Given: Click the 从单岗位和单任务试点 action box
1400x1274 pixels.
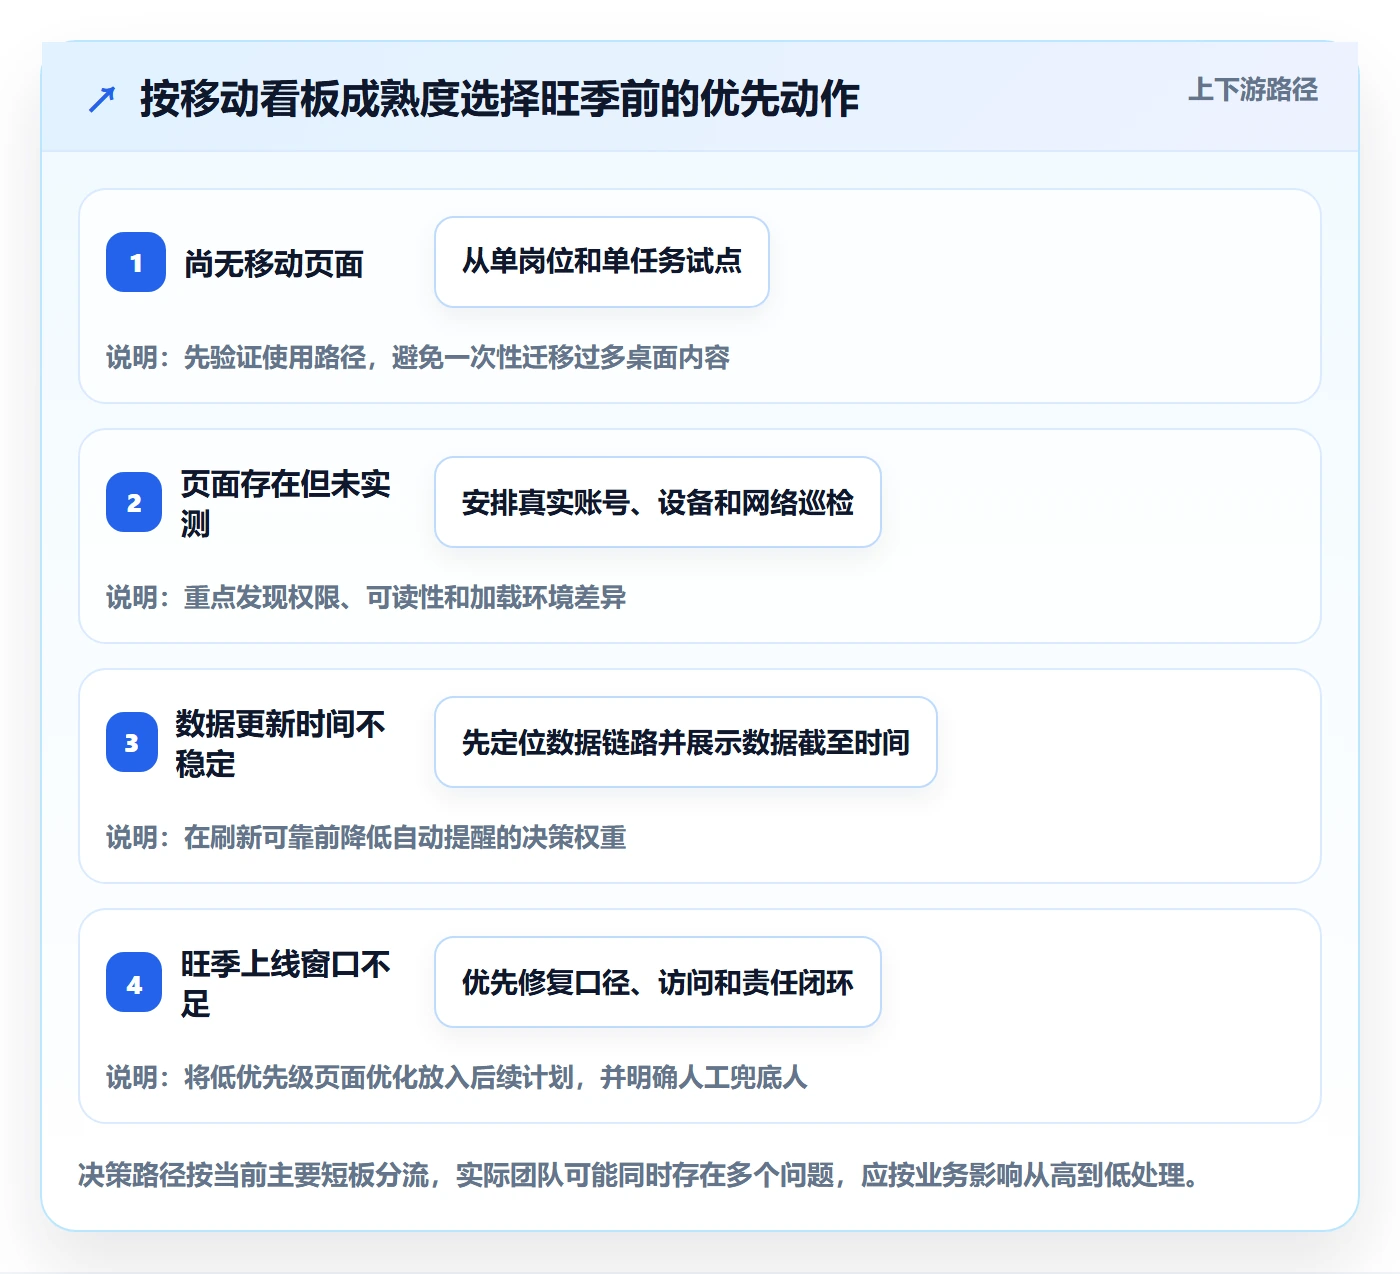Looking at the screenshot, I should point(602,262).
